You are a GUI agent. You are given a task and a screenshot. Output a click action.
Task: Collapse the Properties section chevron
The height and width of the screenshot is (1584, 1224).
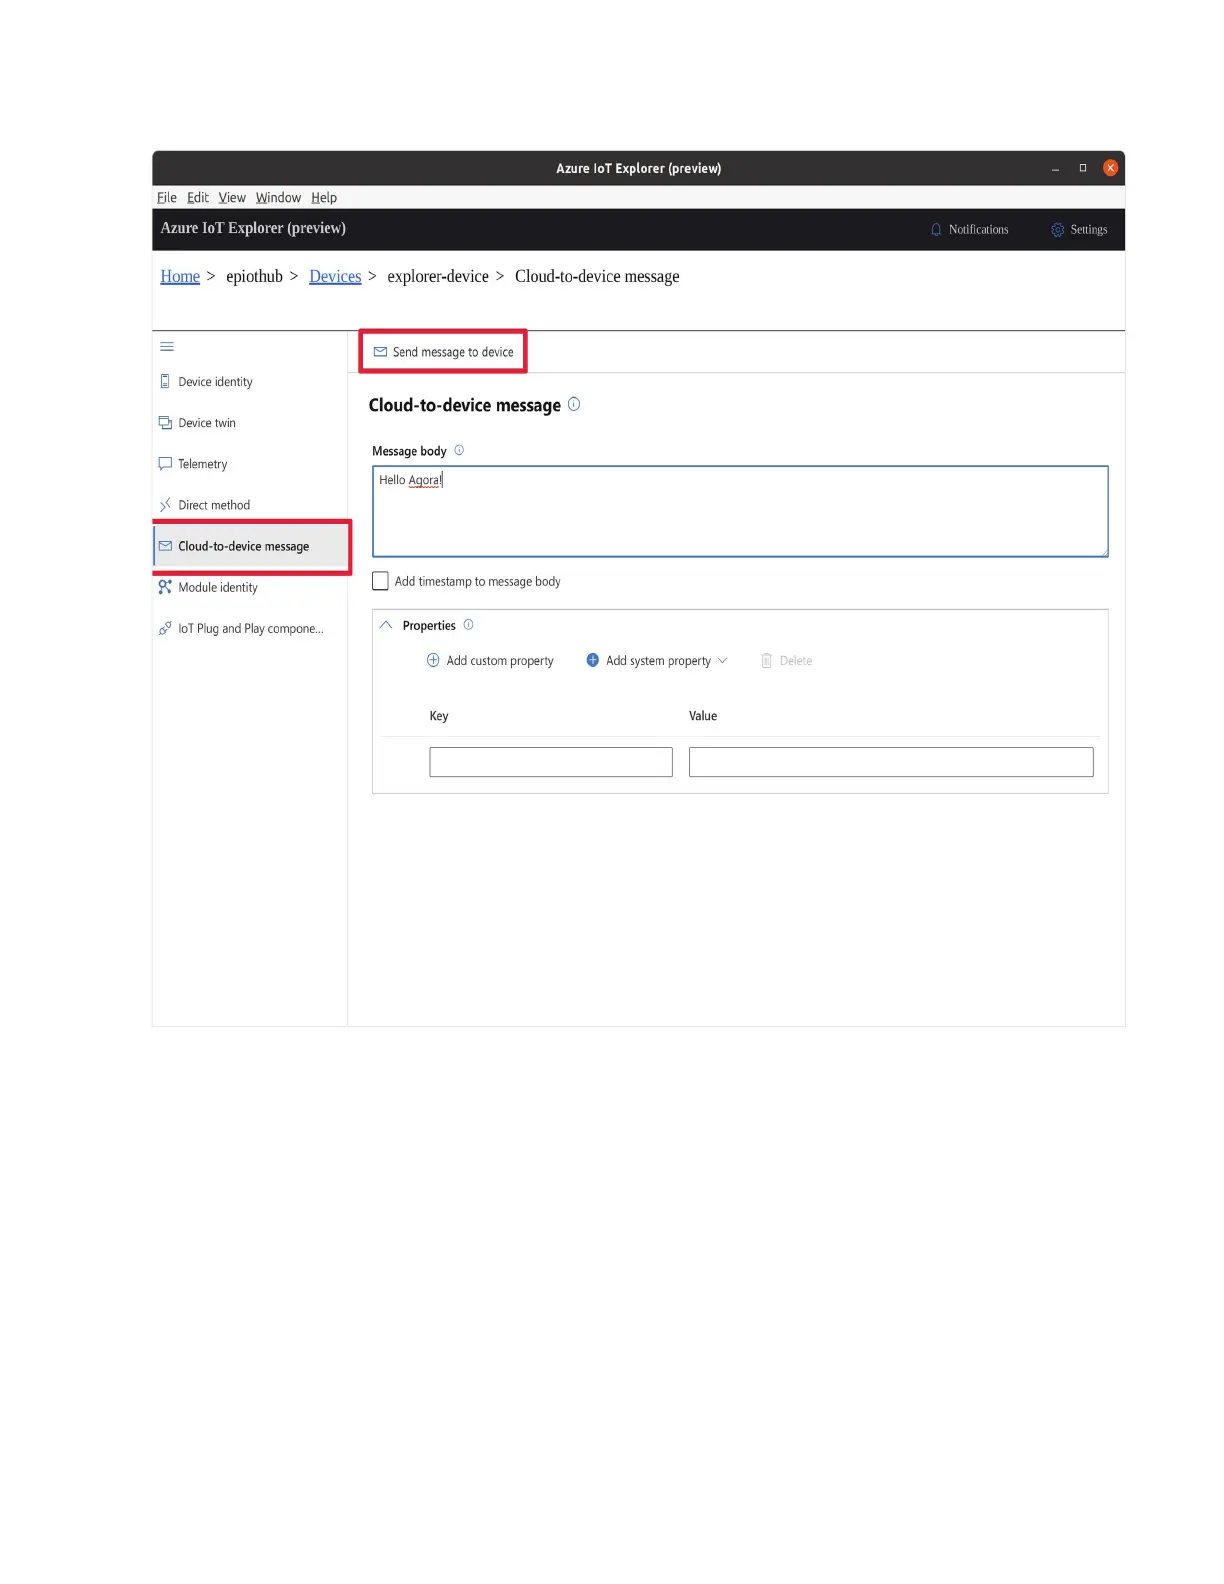pos(386,625)
